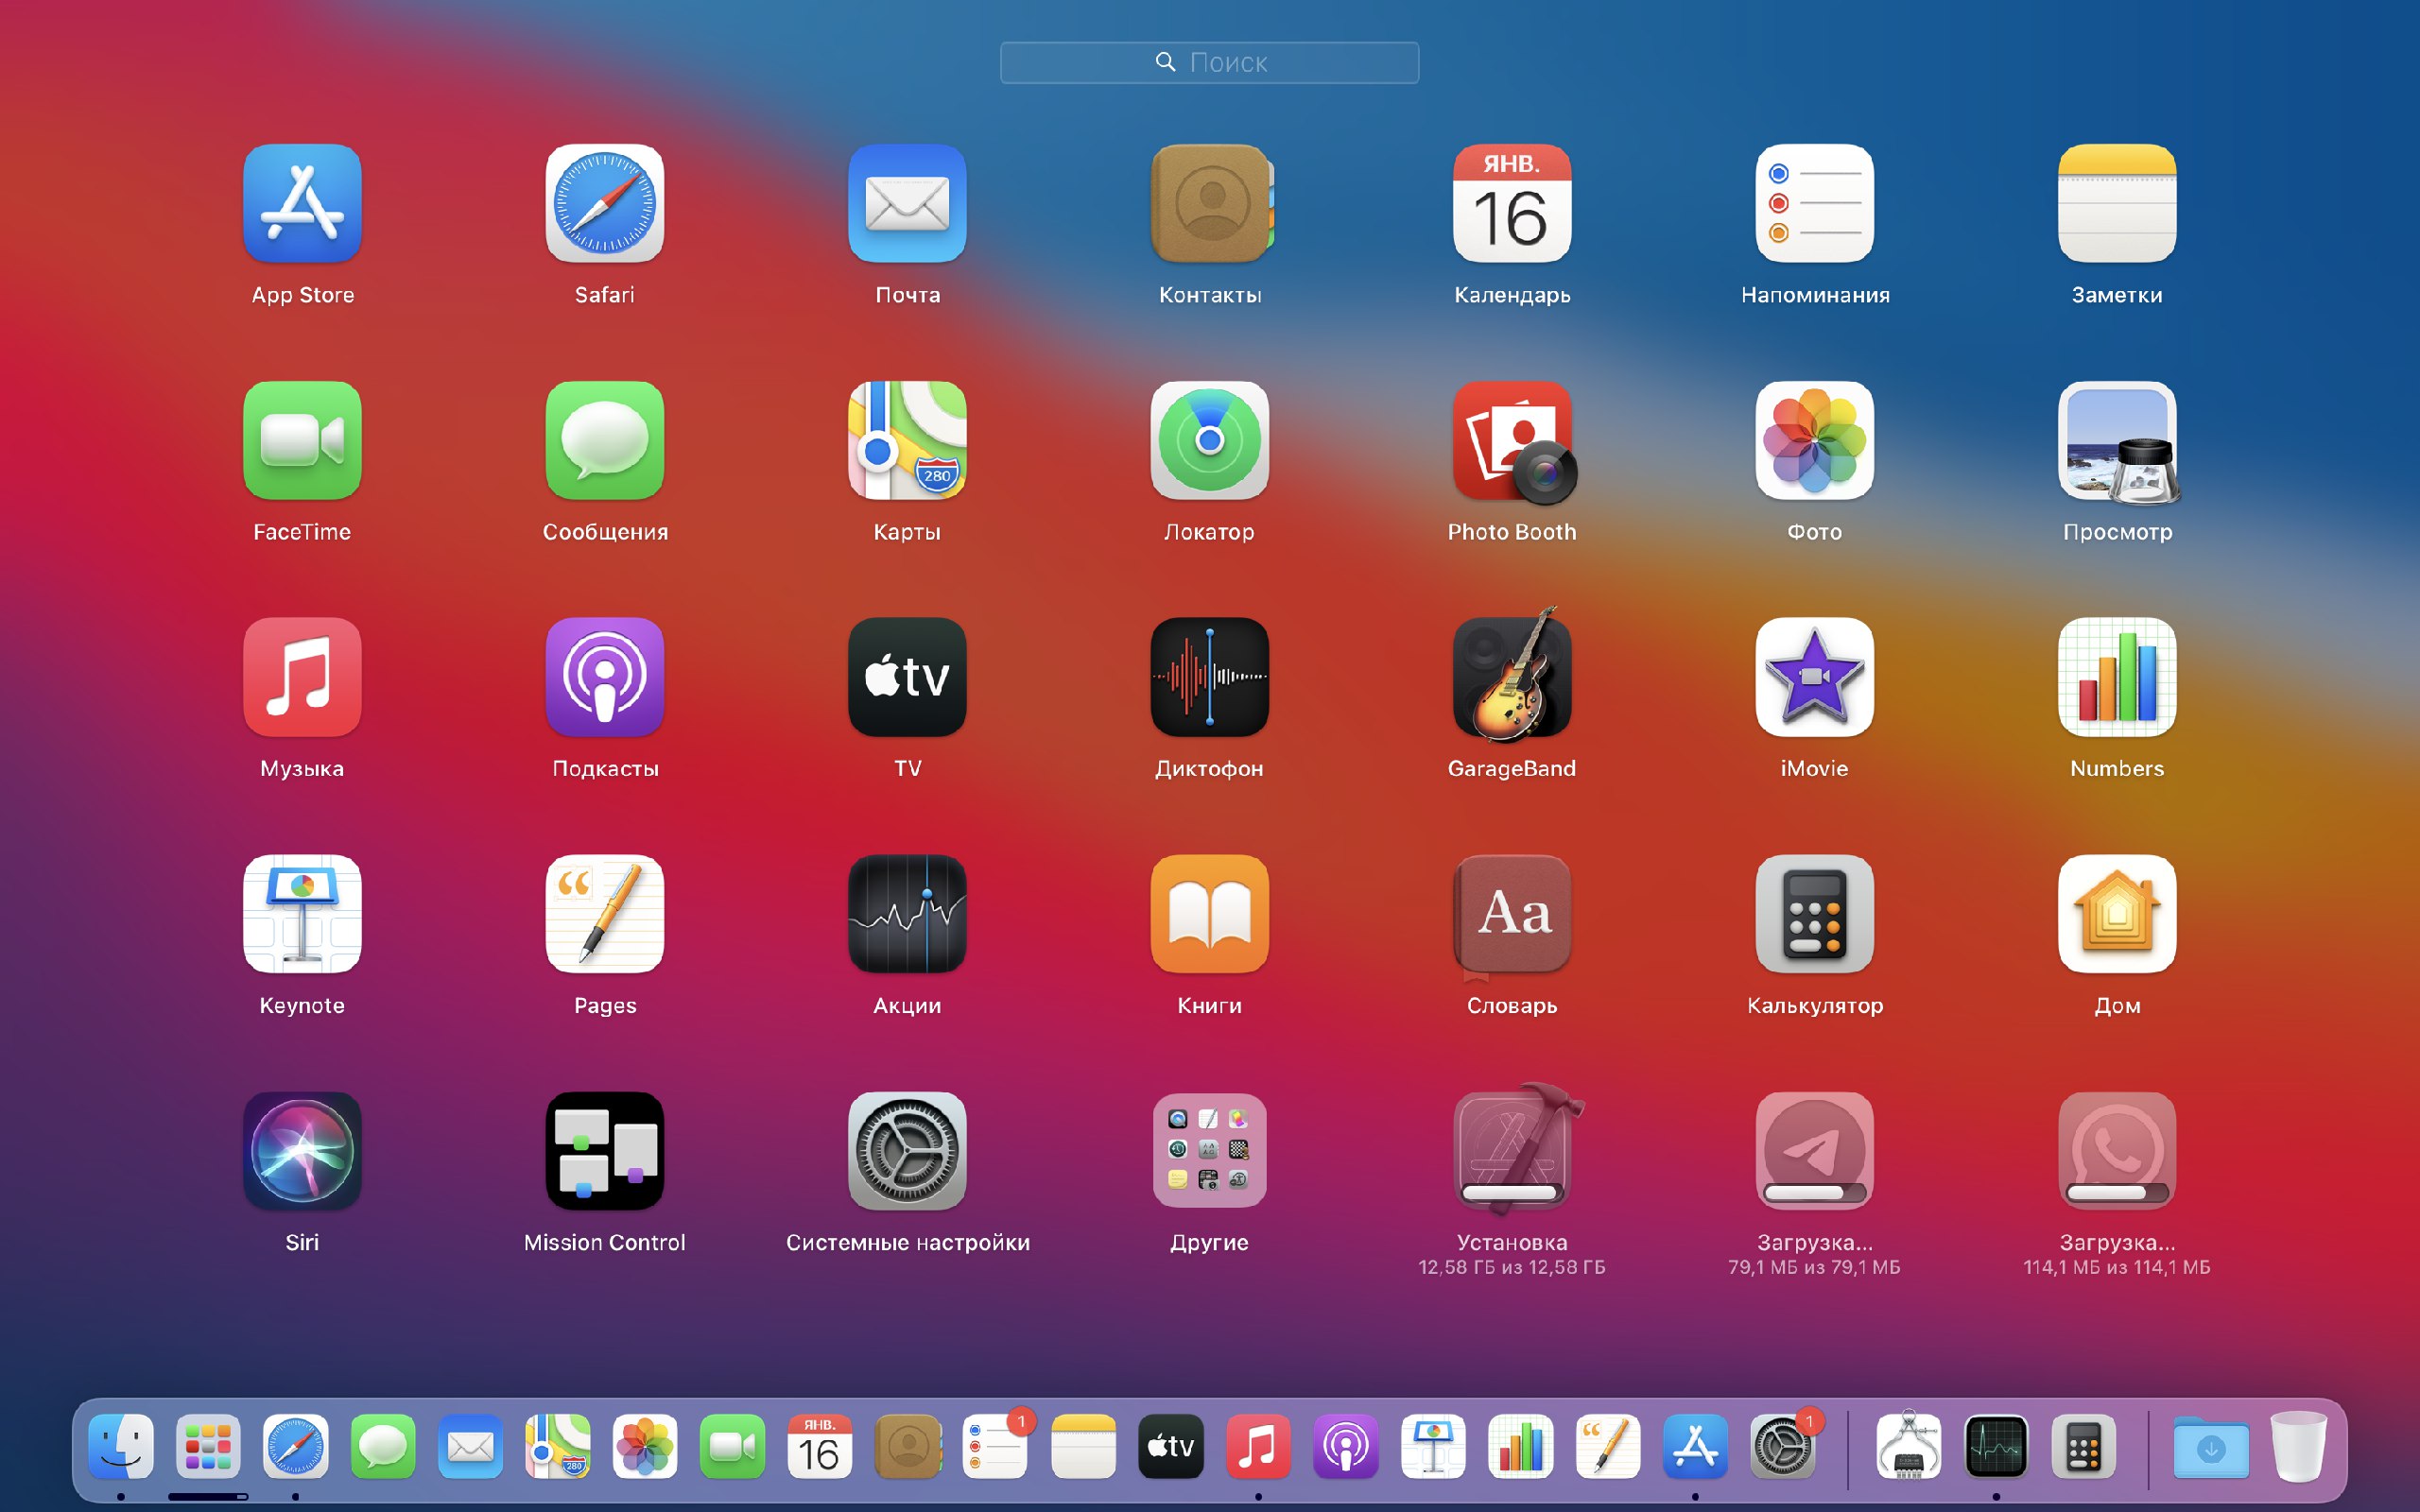Screen dimensions: 2420x1512
Task: Open Pages from the Launchpad grid
Action: pyautogui.click(x=605, y=914)
